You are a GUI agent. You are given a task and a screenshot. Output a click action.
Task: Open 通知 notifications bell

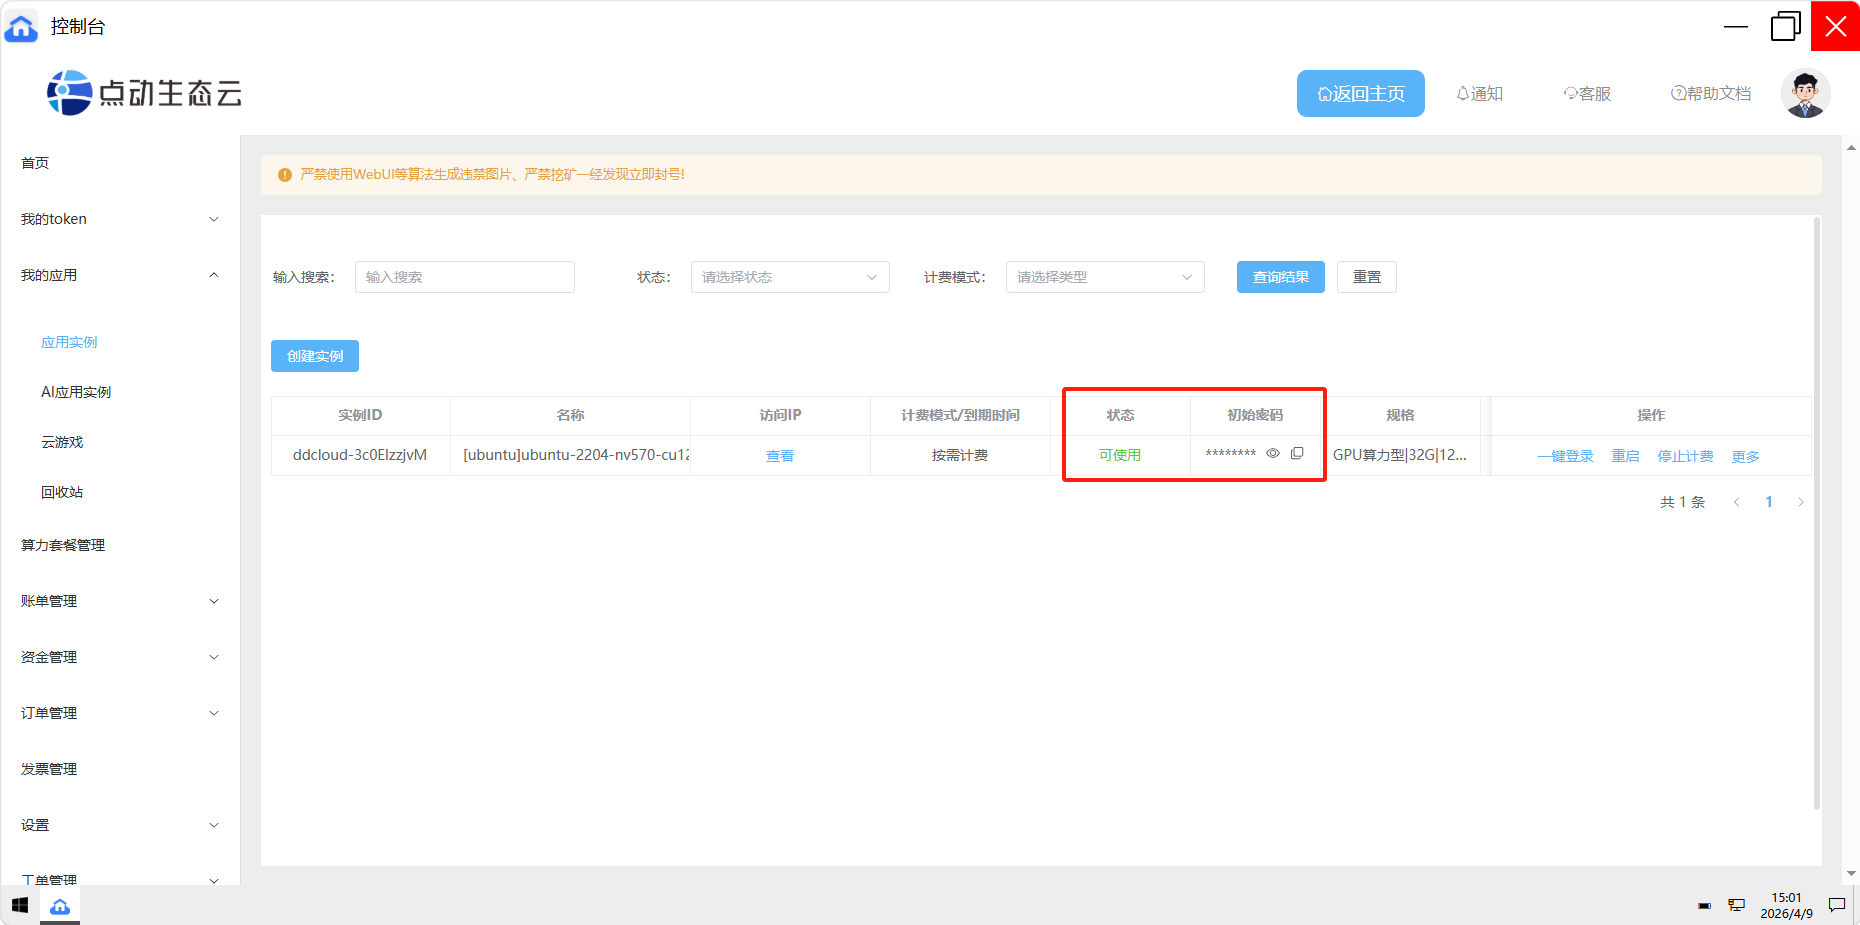[1479, 94]
